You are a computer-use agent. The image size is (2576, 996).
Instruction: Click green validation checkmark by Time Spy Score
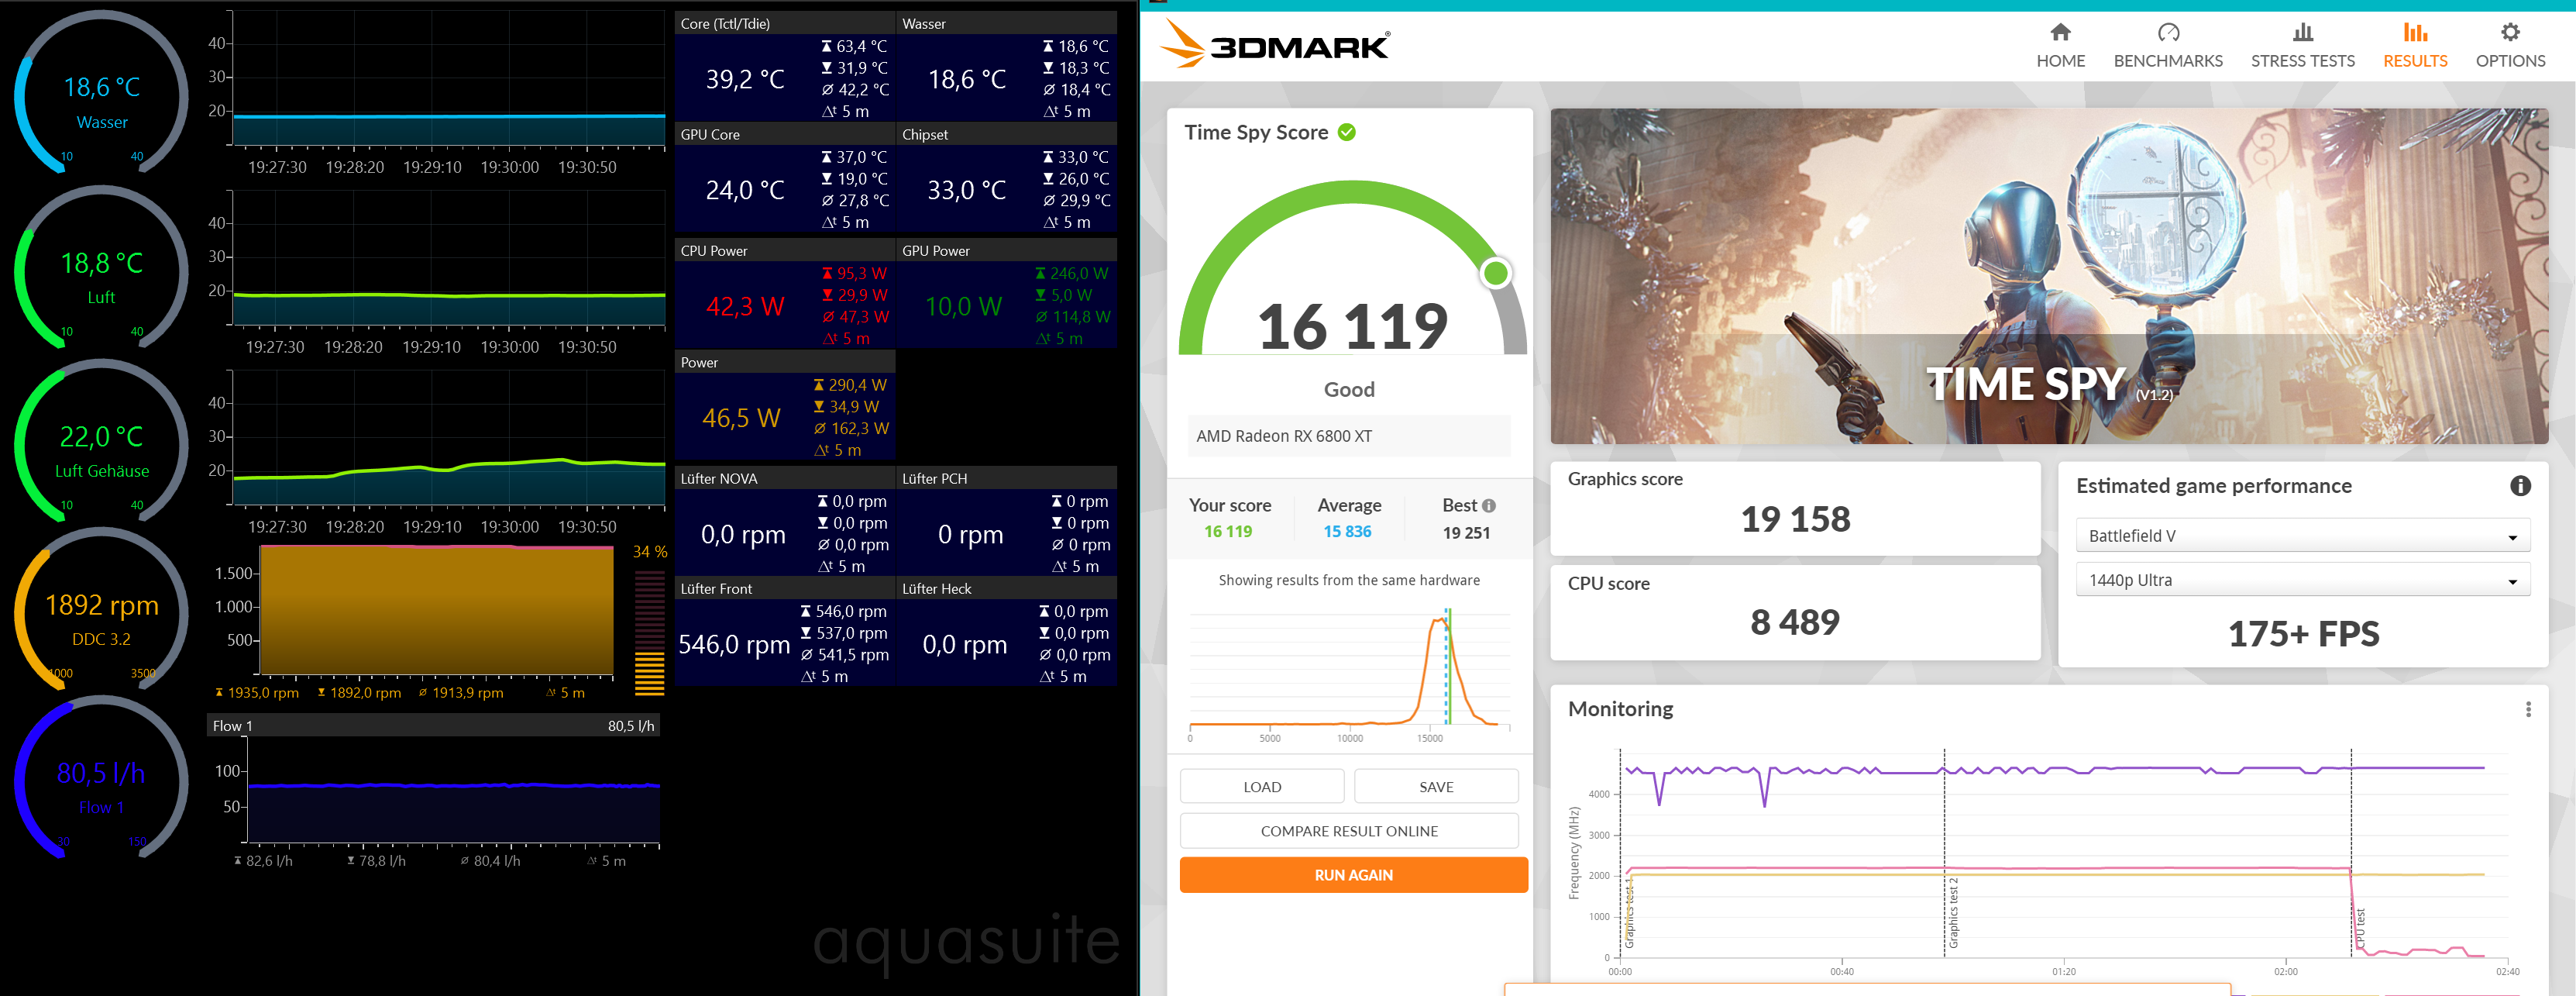[1347, 132]
